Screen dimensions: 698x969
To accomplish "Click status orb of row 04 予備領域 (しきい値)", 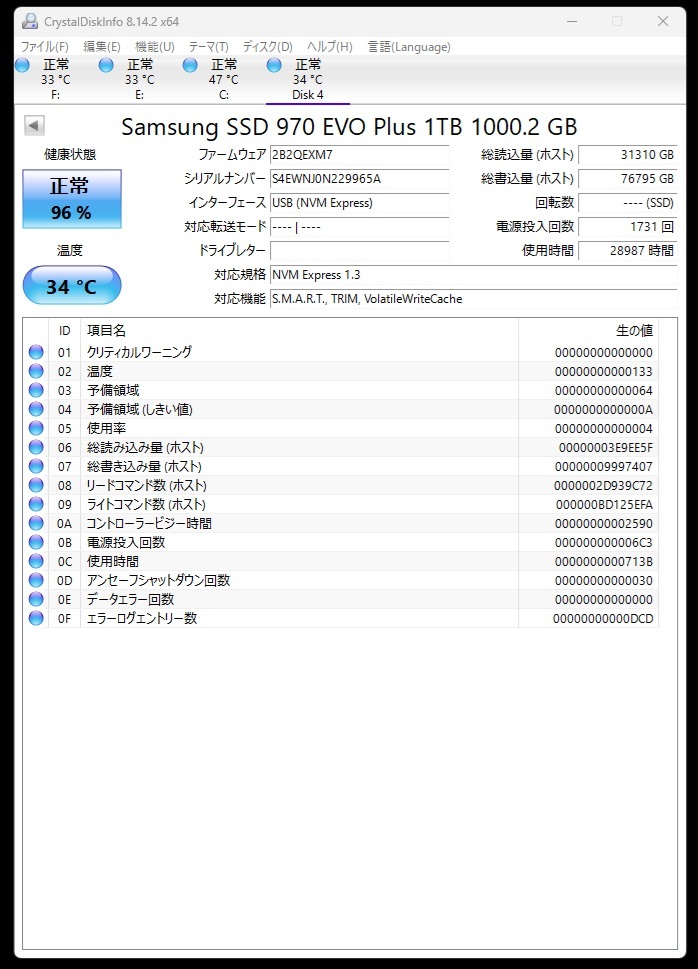I will coord(36,409).
